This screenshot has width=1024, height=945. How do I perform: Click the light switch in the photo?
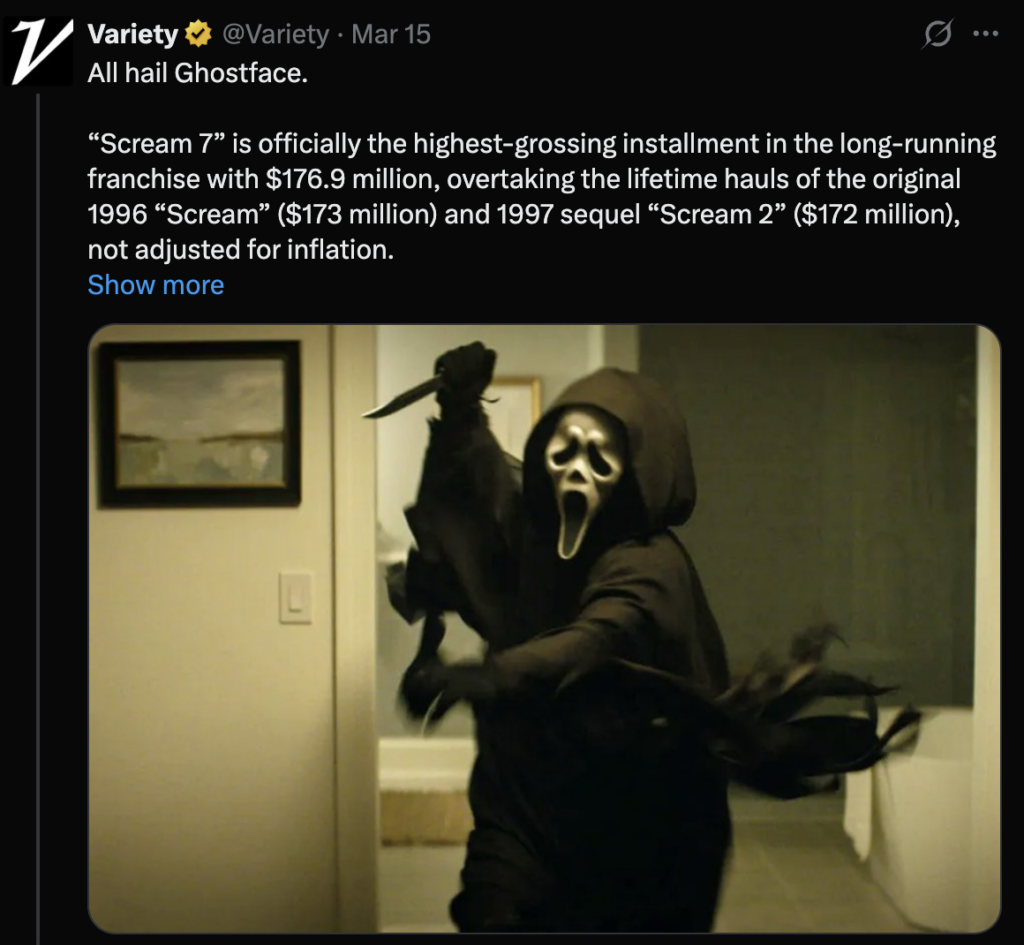pos(295,598)
